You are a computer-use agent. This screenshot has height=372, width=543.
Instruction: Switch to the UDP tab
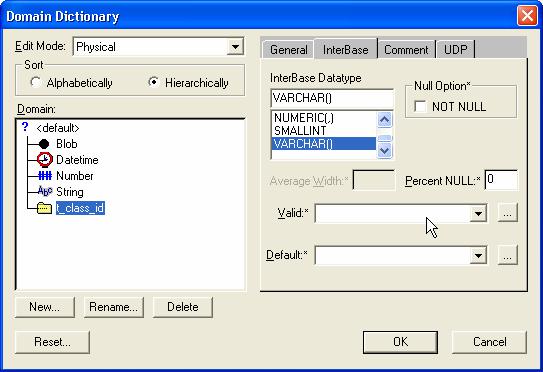click(x=455, y=50)
